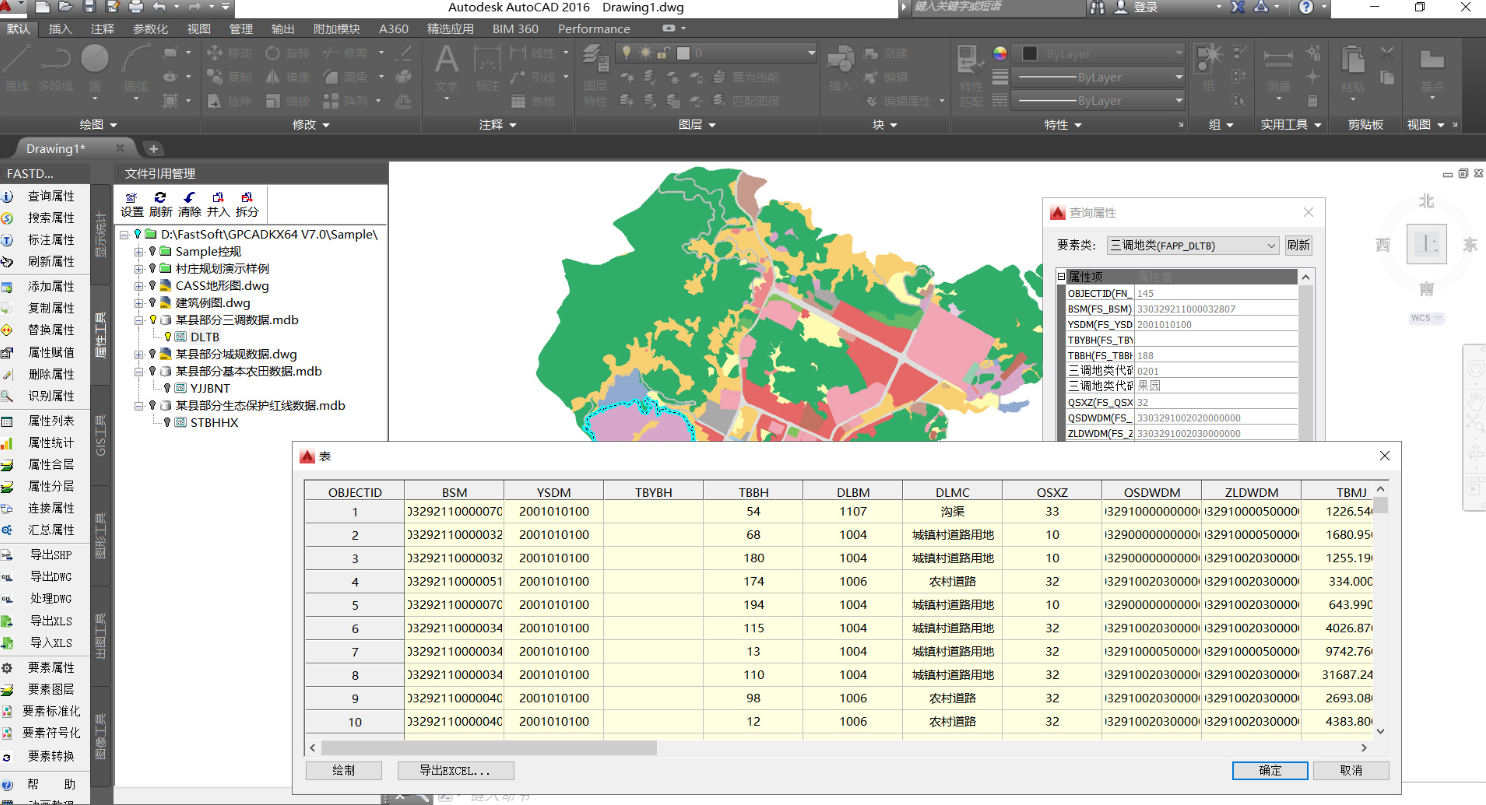Turn on lightbulb for STBHHX layer
This screenshot has height=805, width=1486.
pos(168,422)
